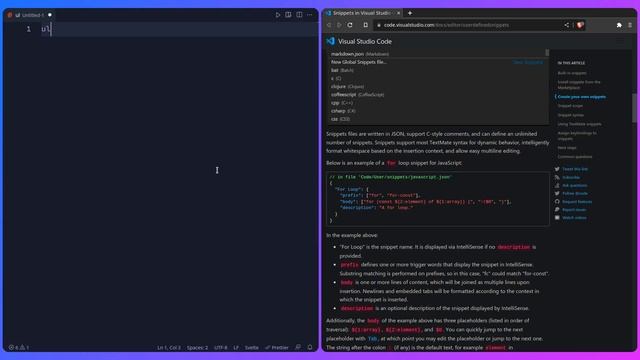The height and width of the screenshot is (360, 640).
Task: Open Create your own snippets link
Action: click(x=582, y=97)
